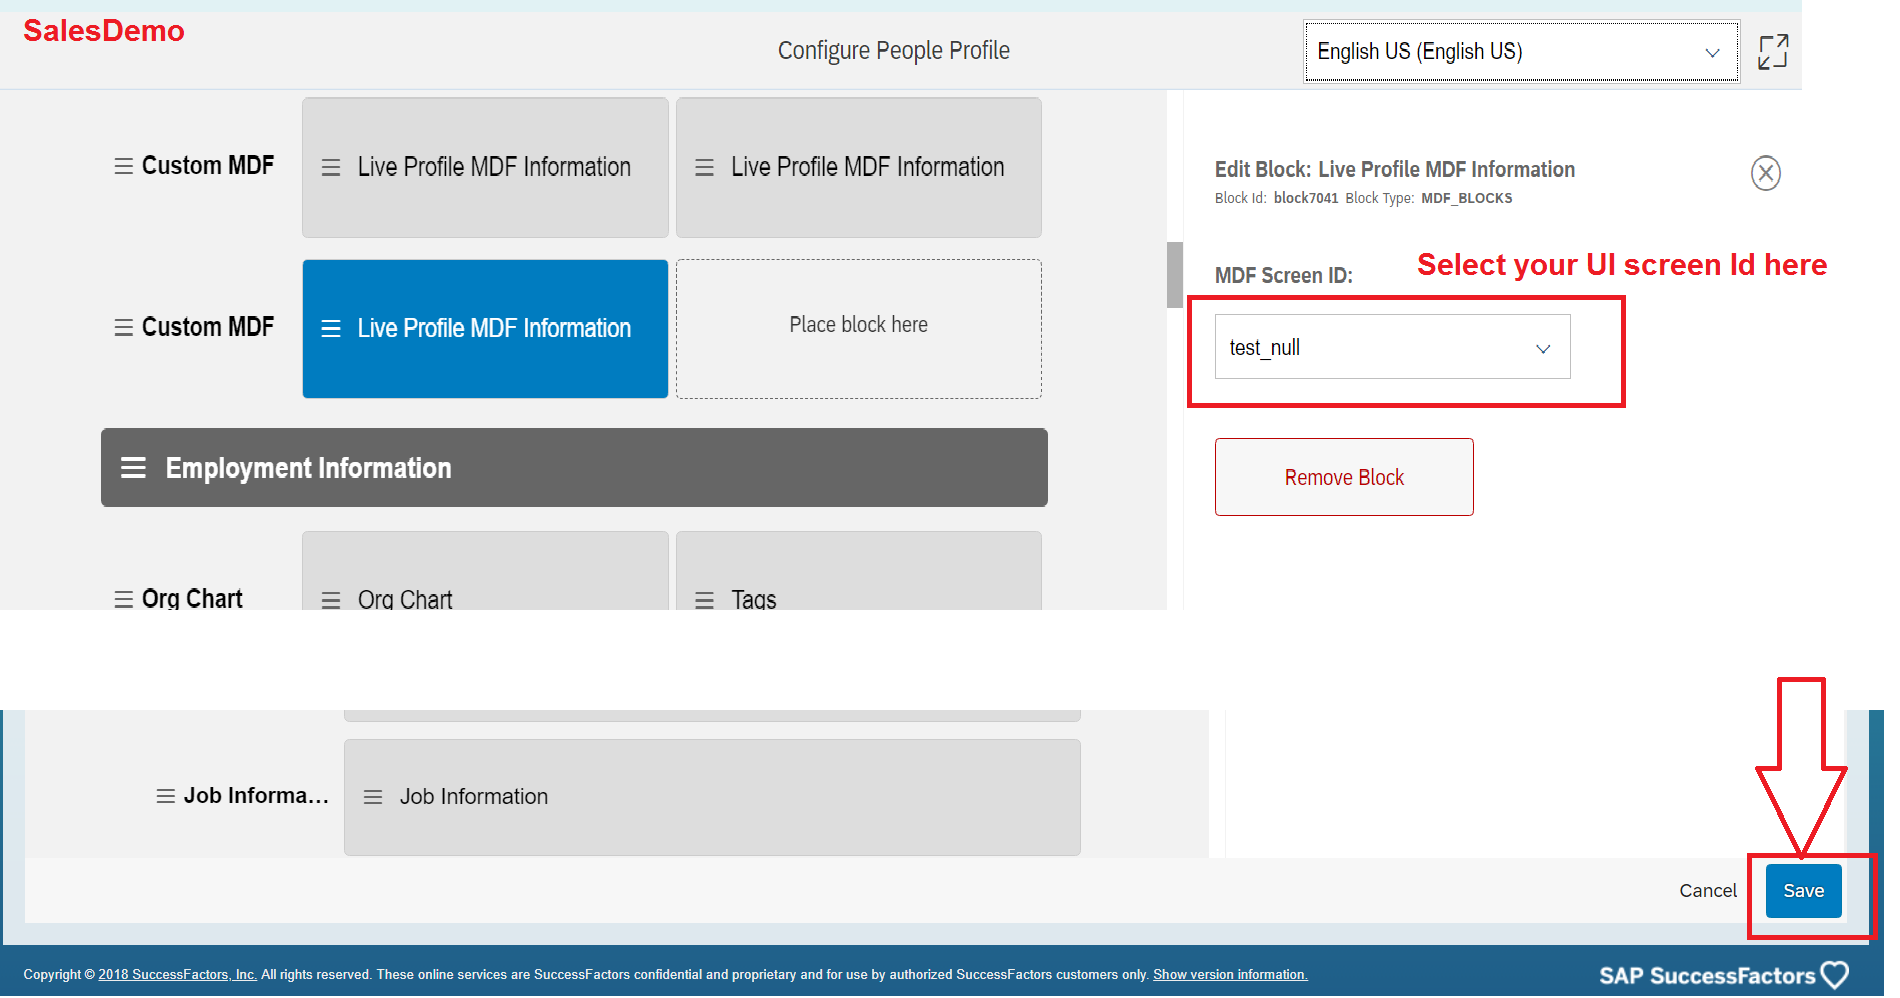Viewport: 1900px width, 998px height.
Task: Select the Tags block
Action: coord(858,571)
